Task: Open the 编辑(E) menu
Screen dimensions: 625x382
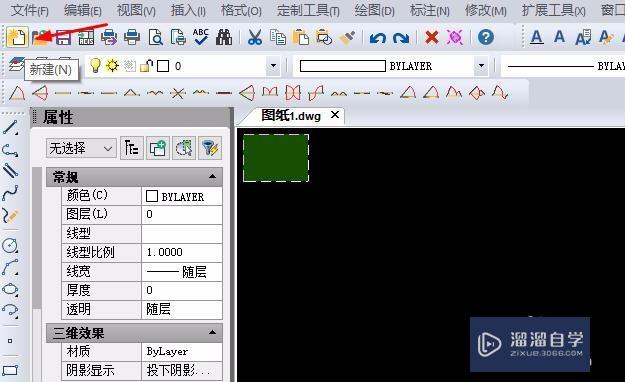Action: coord(83,10)
